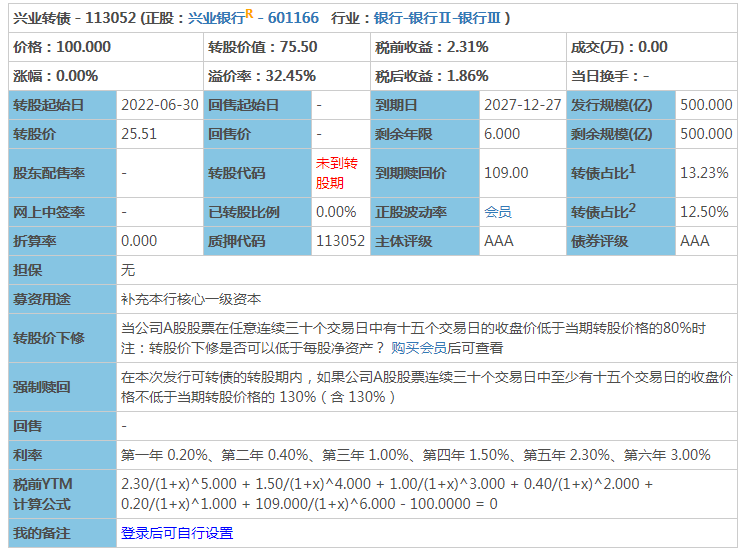The image size is (749, 556).
Task: Select the 已转股比例 header cell
Action: [257, 212]
